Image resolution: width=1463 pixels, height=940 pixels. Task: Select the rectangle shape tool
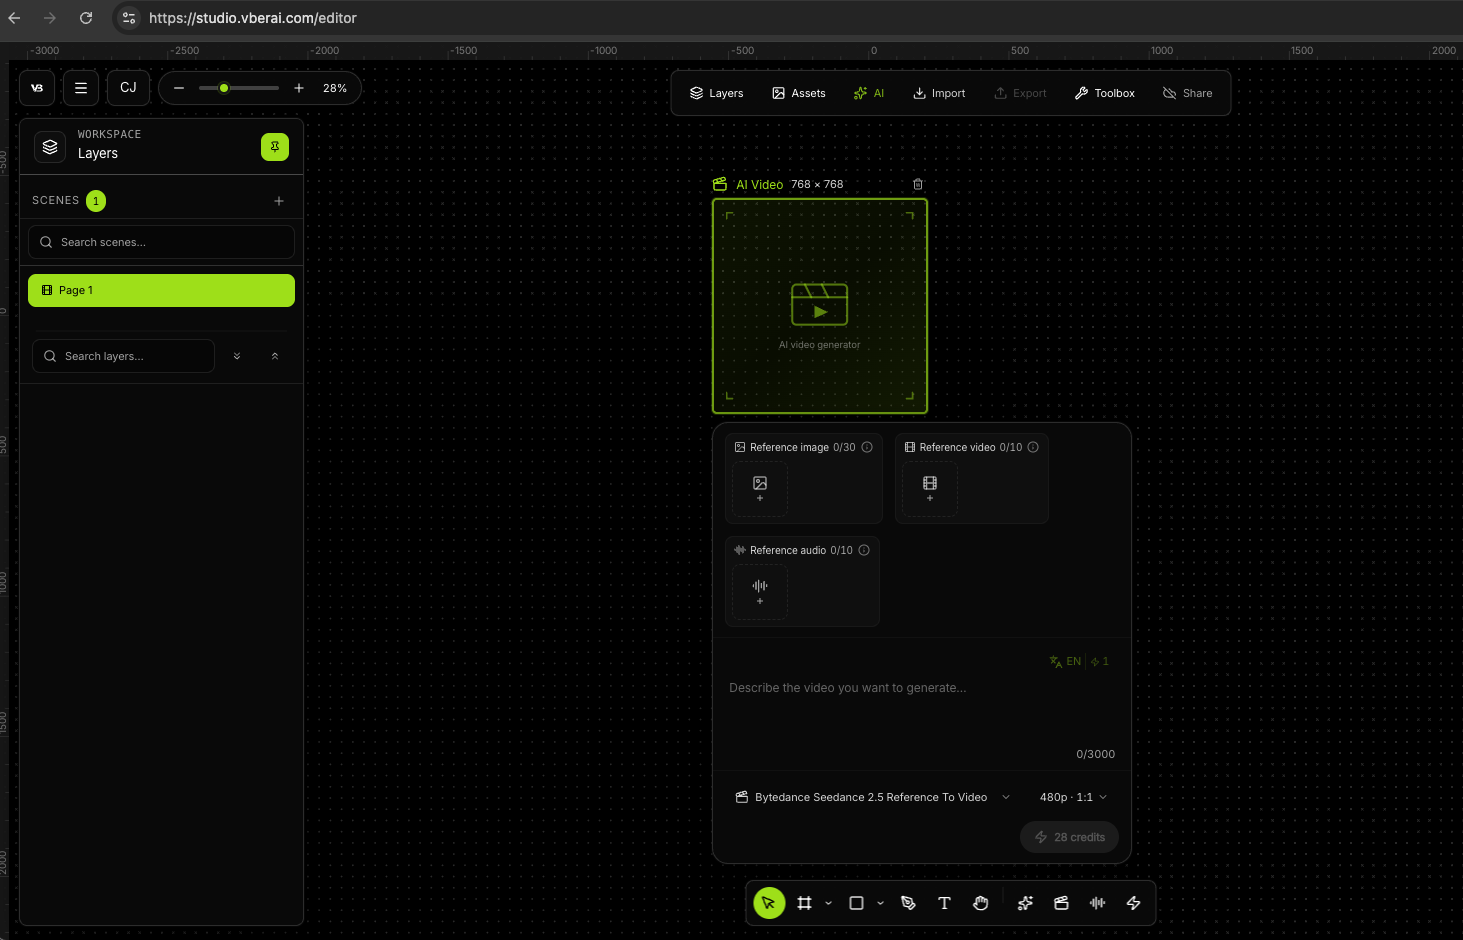tap(856, 903)
